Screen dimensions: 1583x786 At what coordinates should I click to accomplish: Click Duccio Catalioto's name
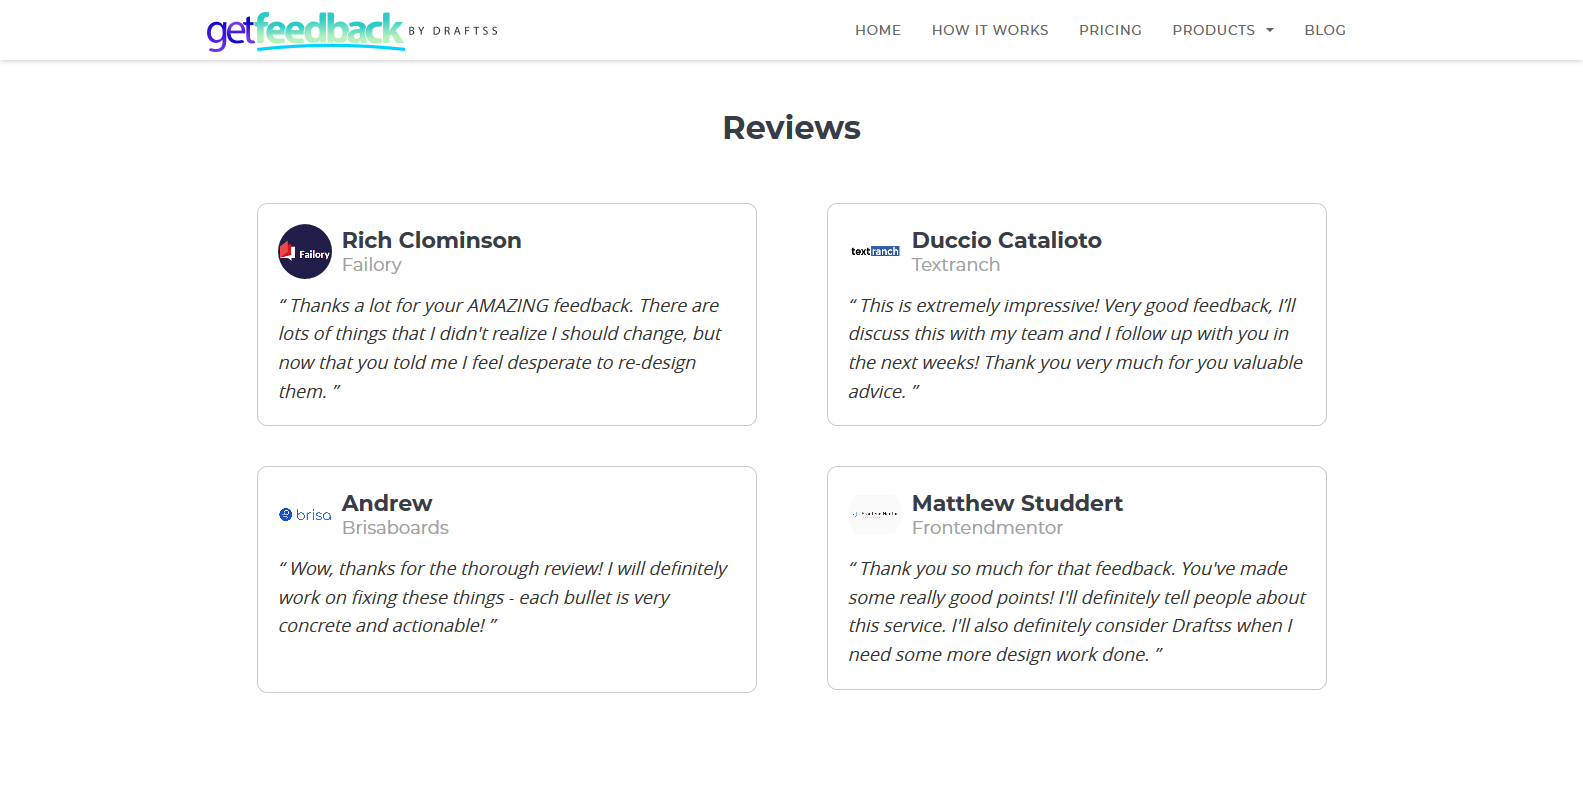[x=1006, y=240]
